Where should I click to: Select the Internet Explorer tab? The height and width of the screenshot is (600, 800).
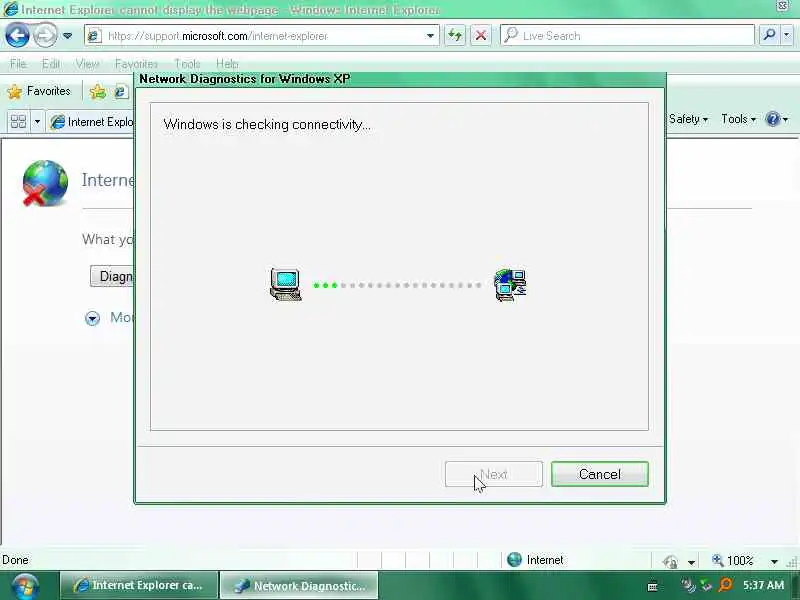(x=91, y=122)
